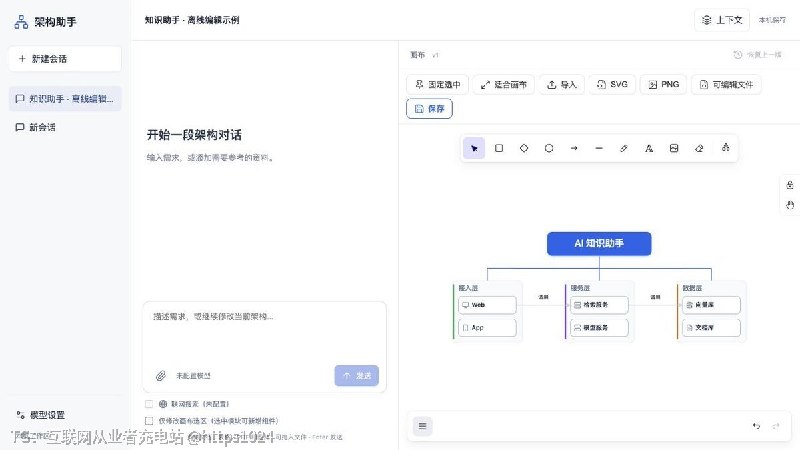
Task: Click the lock icon on canvas right edge
Action: [790, 185]
